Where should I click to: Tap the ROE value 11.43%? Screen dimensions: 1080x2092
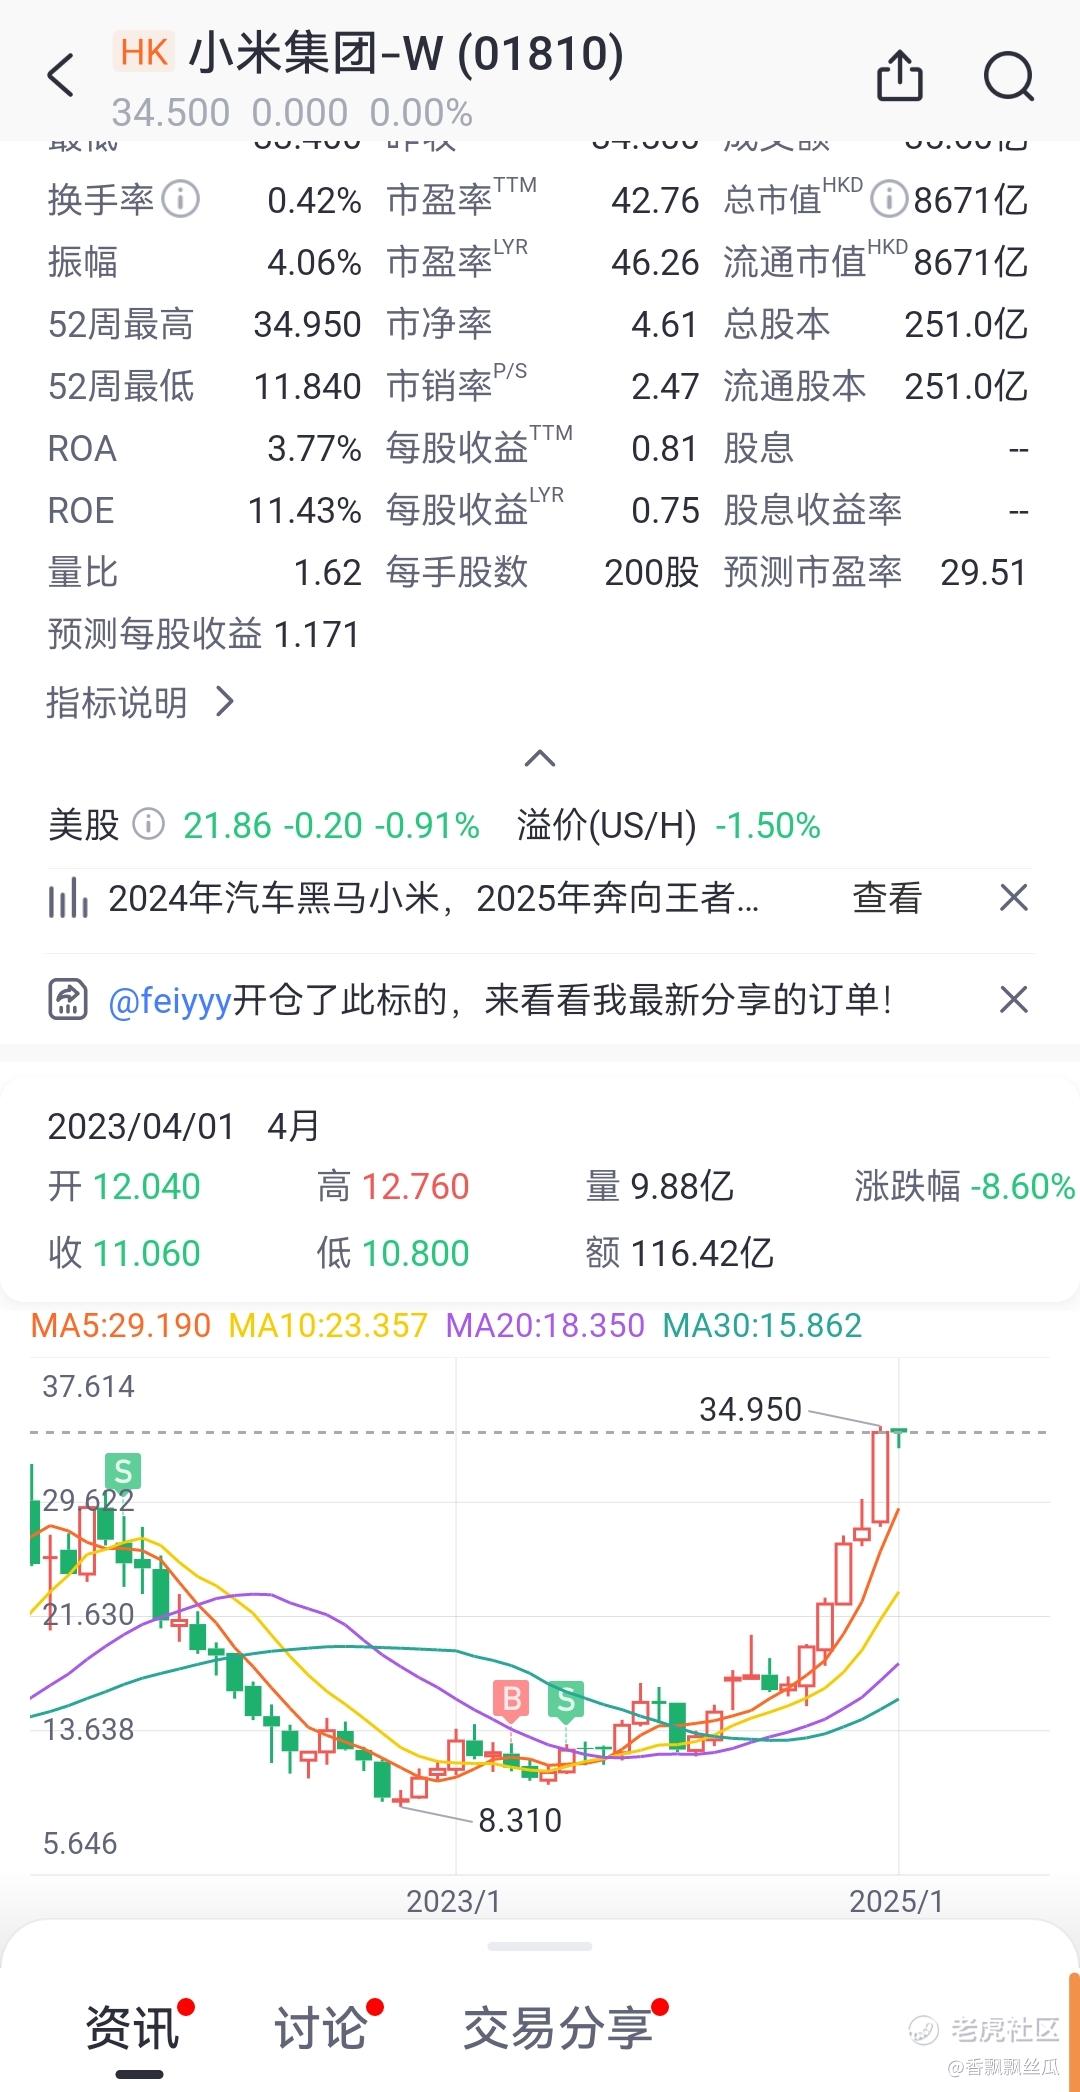click(x=305, y=510)
